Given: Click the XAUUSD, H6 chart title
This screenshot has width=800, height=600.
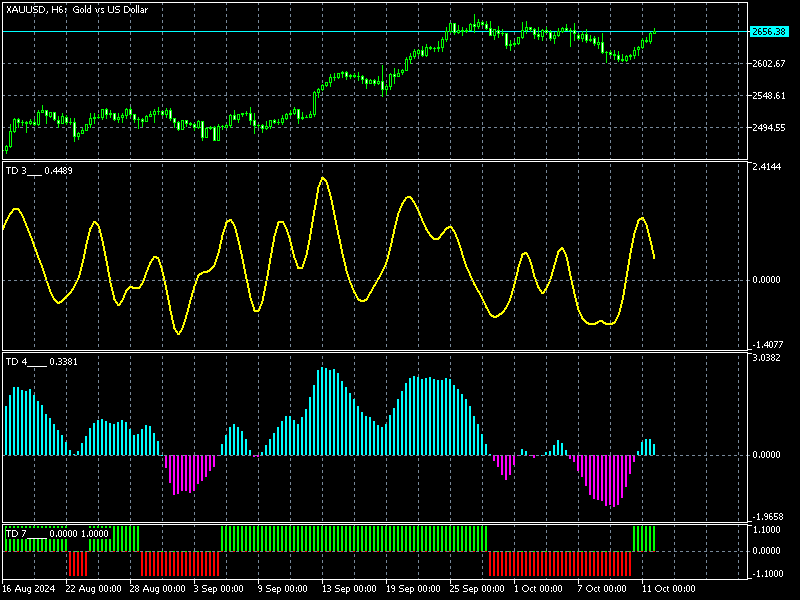Looking at the screenshot, I should [77, 10].
